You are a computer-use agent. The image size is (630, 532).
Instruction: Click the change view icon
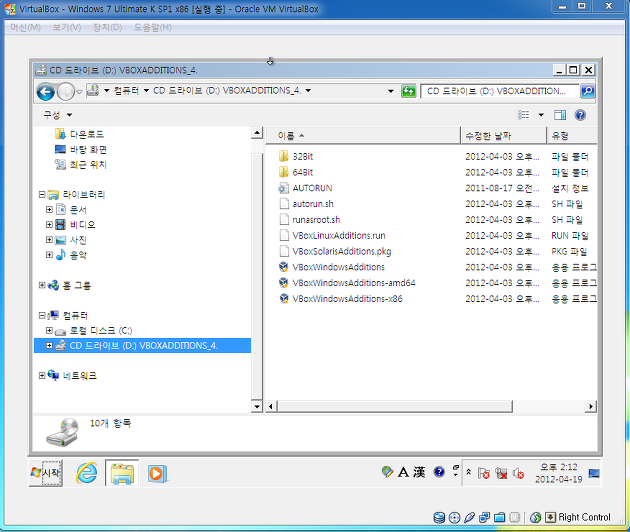click(524, 115)
